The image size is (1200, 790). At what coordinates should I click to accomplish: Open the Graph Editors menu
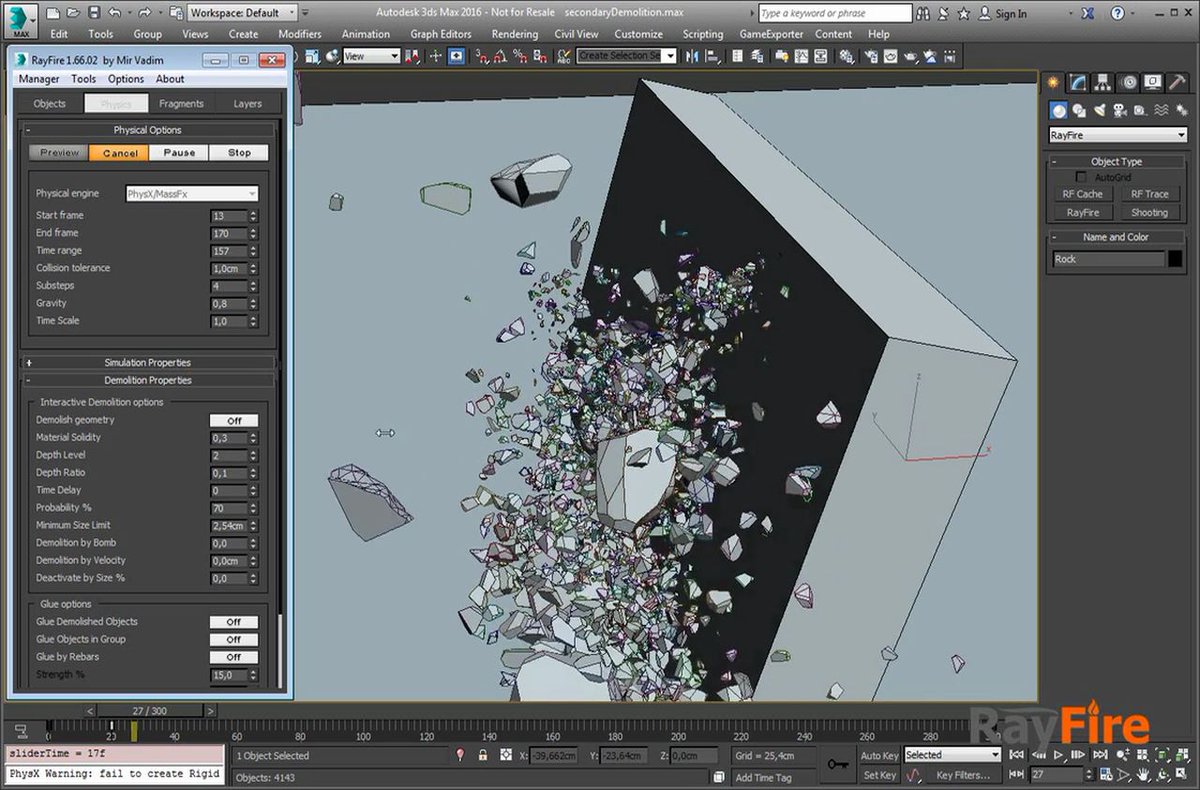(x=441, y=34)
